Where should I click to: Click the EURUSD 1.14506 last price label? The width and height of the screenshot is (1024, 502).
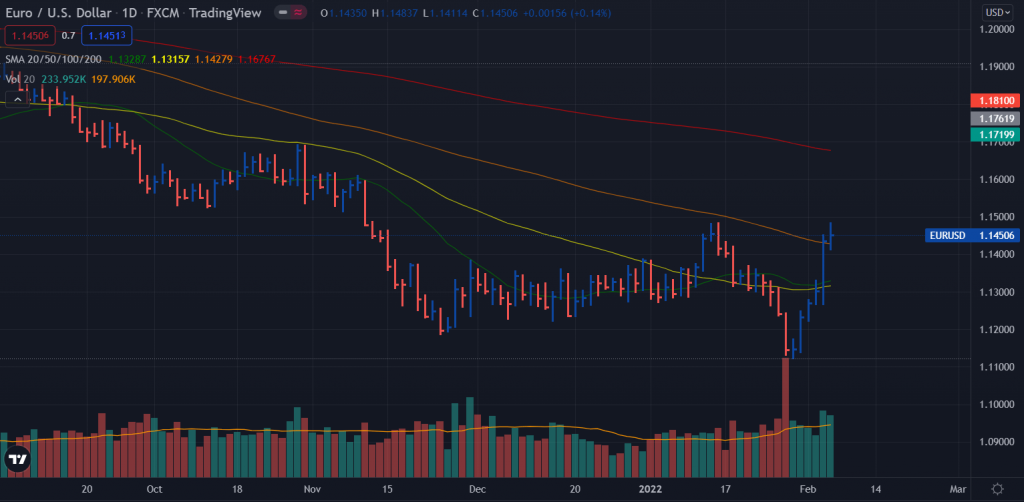point(972,235)
